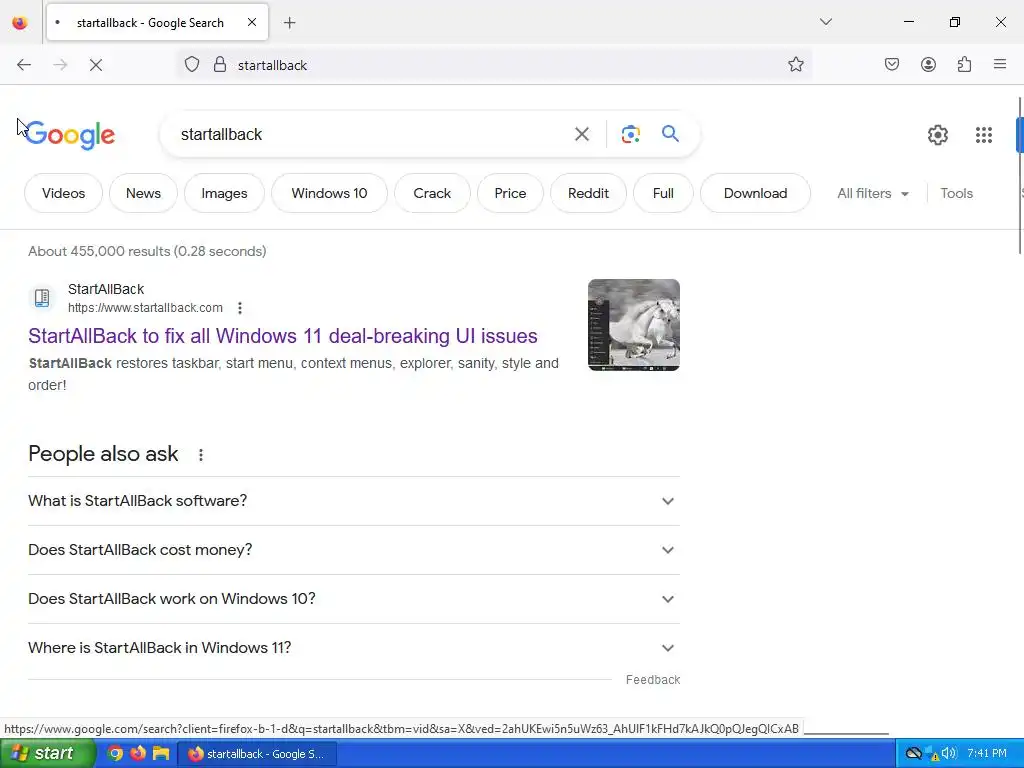1024x768 pixels.
Task: Filter results by News
Action: [143, 193]
